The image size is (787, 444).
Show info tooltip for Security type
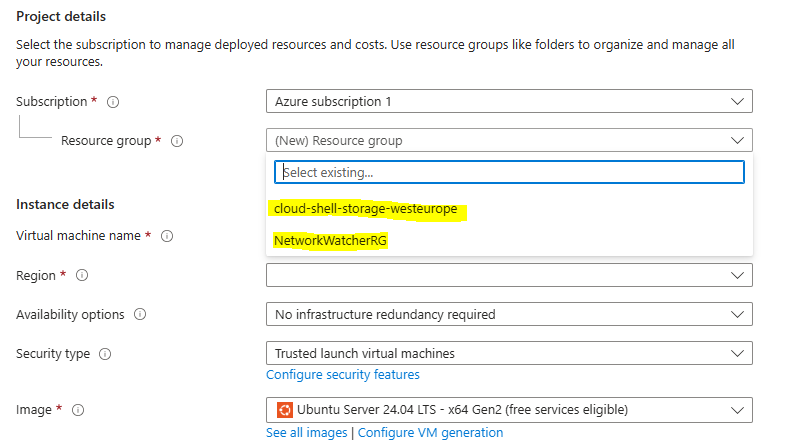(x=105, y=354)
